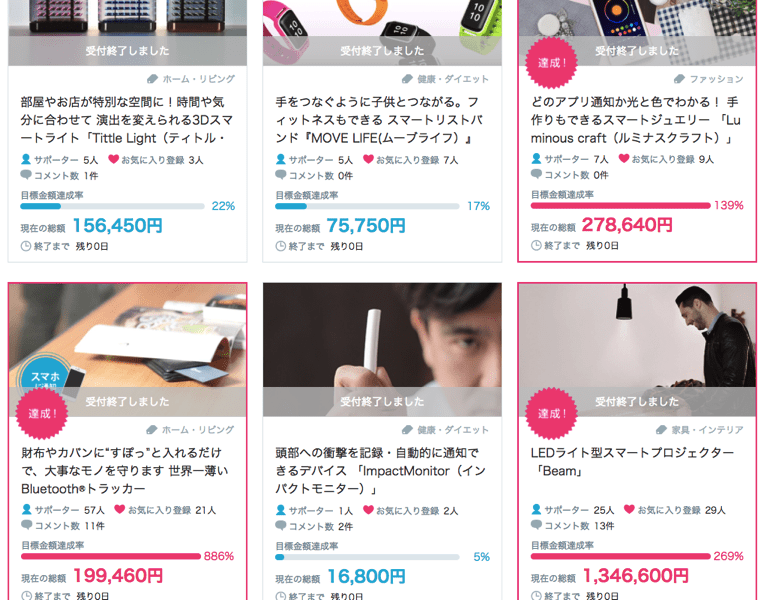Click the tag icon beside ホーム・リビング on Tittle Light card
The image size is (758, 600).
click(152, 79)
